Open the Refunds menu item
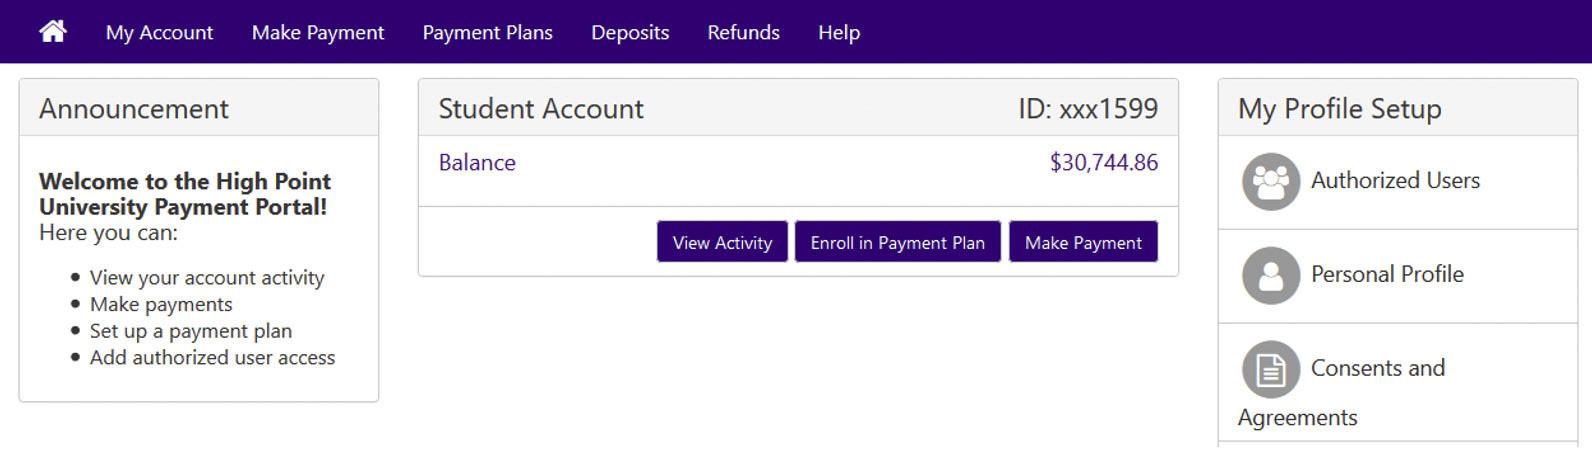Screen dimensions: 1592x452 tap(743, 32)
